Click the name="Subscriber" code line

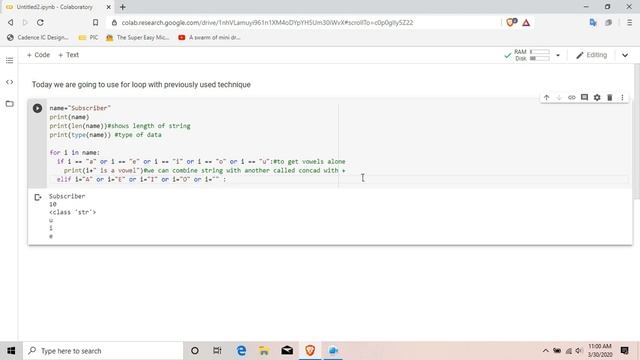(80, 108)
